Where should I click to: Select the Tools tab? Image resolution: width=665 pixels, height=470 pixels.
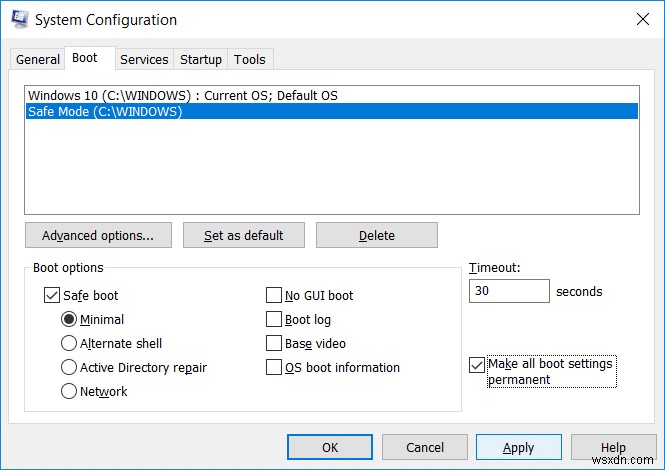(x=250, y=59)
